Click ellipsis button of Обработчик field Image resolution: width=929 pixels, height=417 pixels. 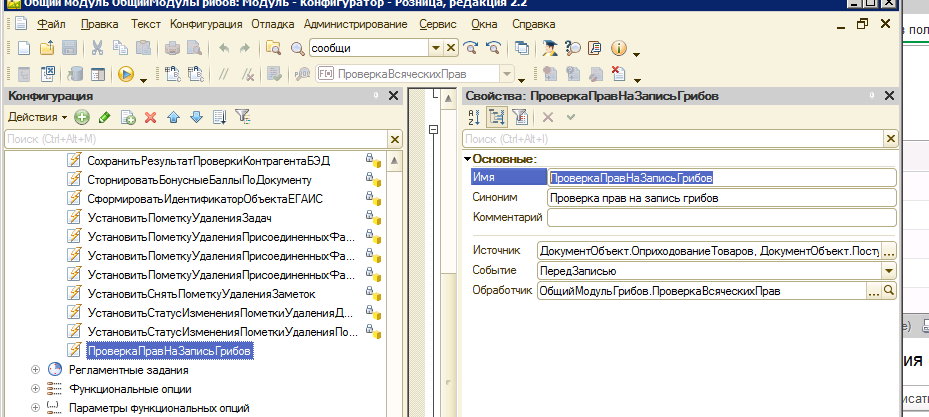pos(873,291)
